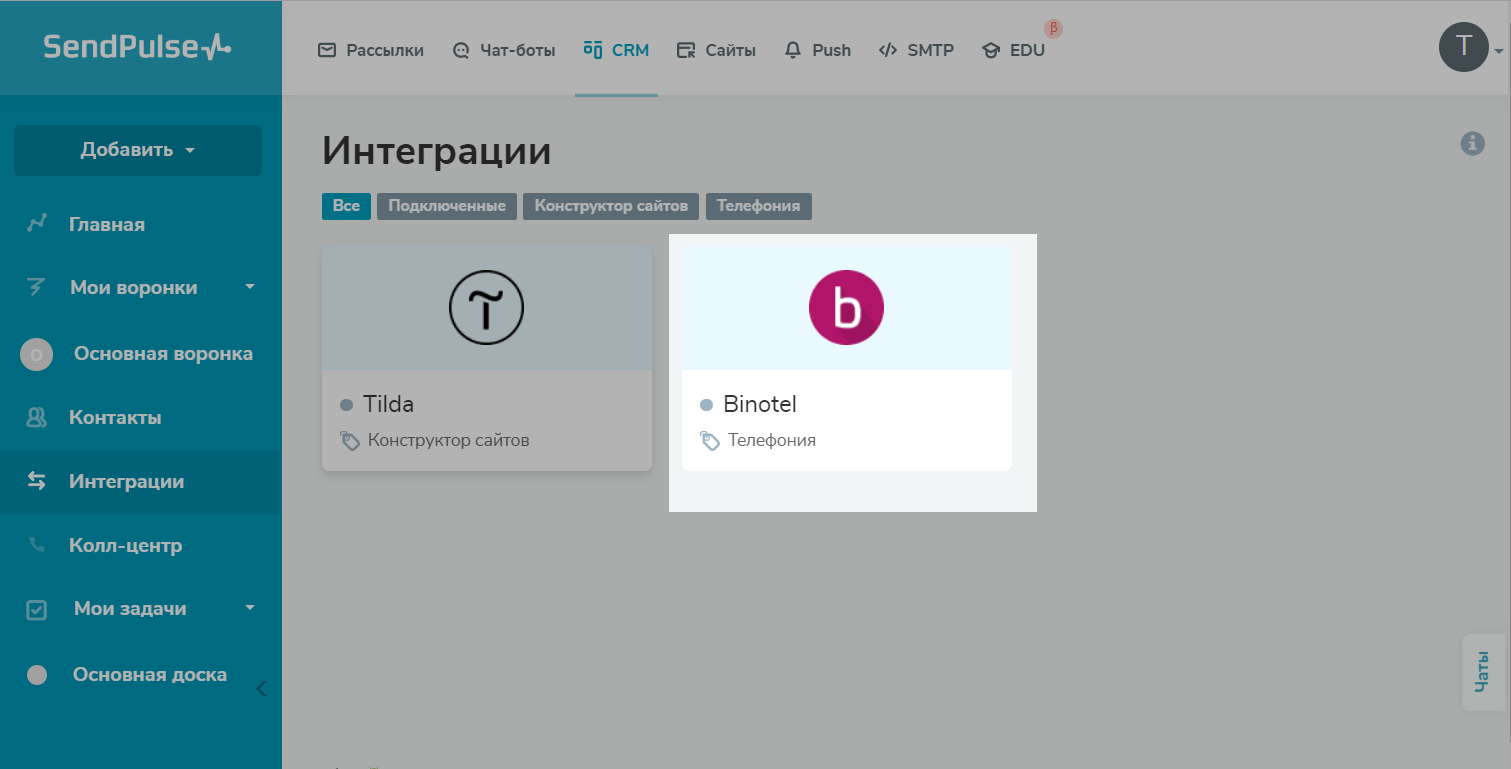The image size is (1511, 769).
Task: Open the Сайты section in top navigation
Action: tap(716, 50)
